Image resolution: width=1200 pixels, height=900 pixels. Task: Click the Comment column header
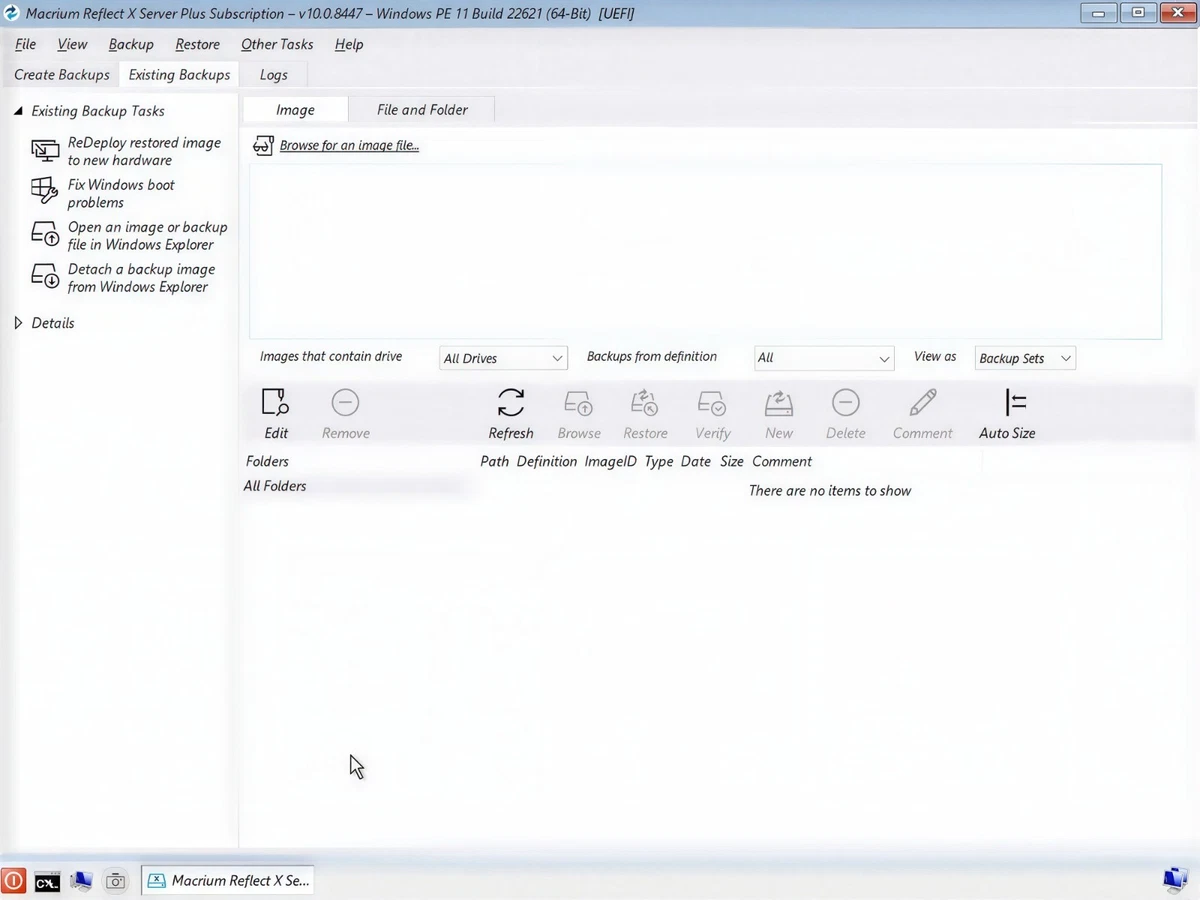click(782, 461)
